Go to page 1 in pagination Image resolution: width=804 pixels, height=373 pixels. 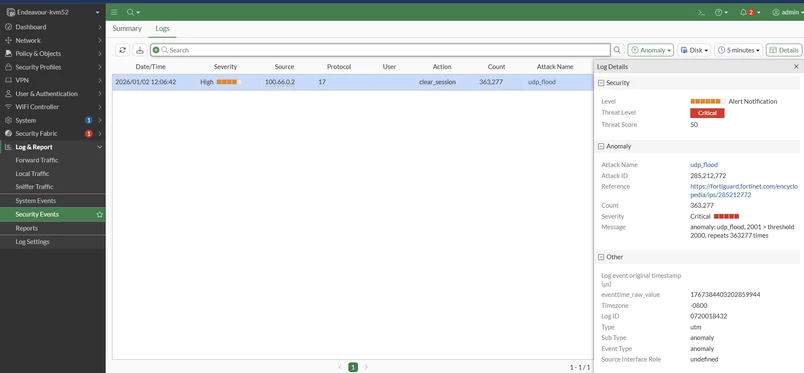pos(353,367)
